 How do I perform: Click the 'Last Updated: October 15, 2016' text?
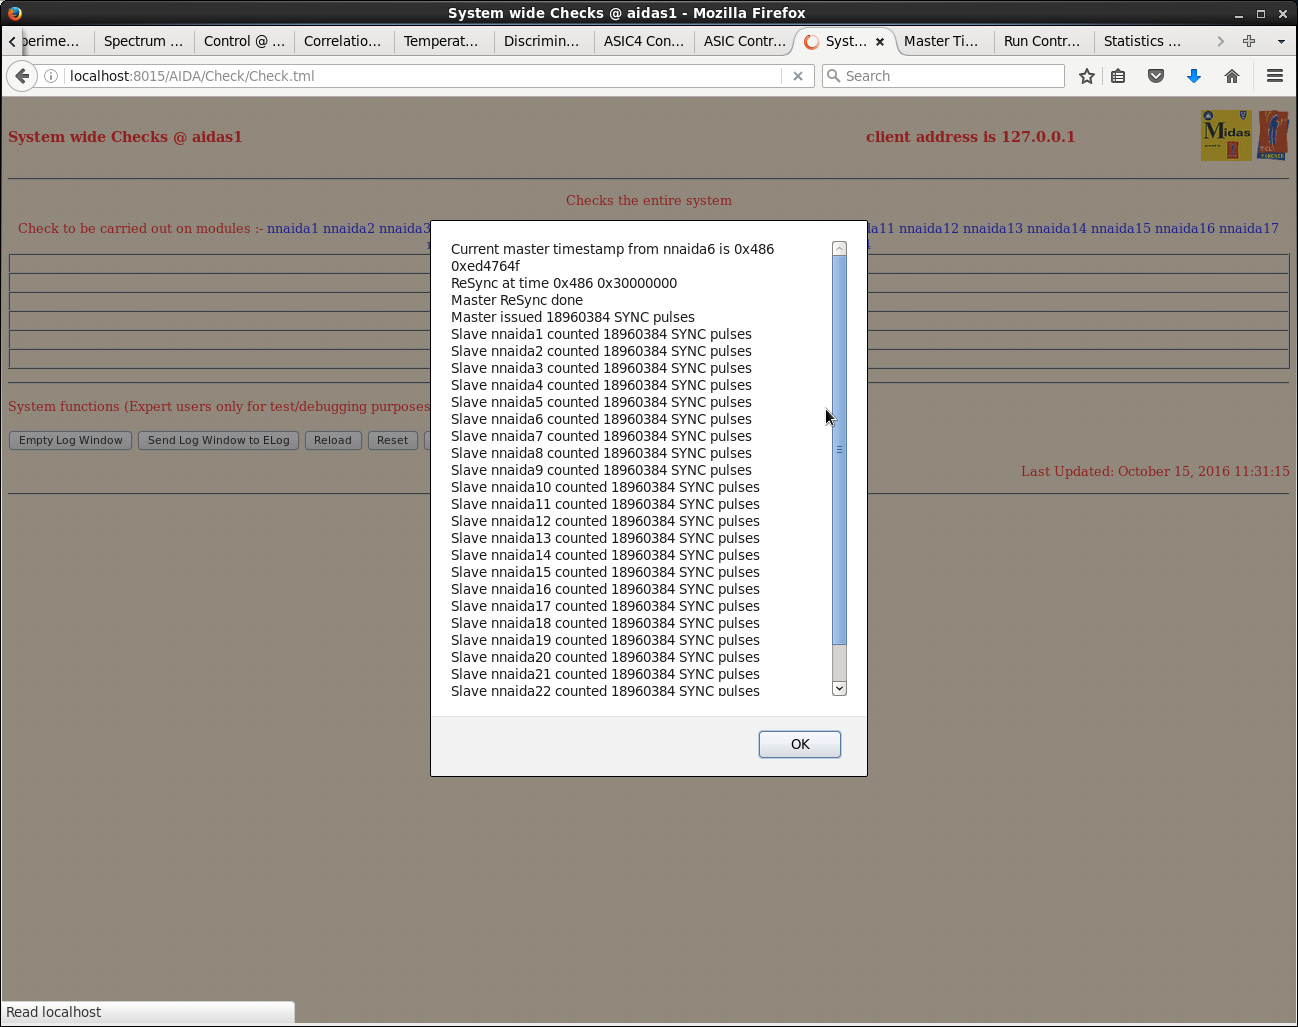pyautogui.click(x=1155, y=471)
